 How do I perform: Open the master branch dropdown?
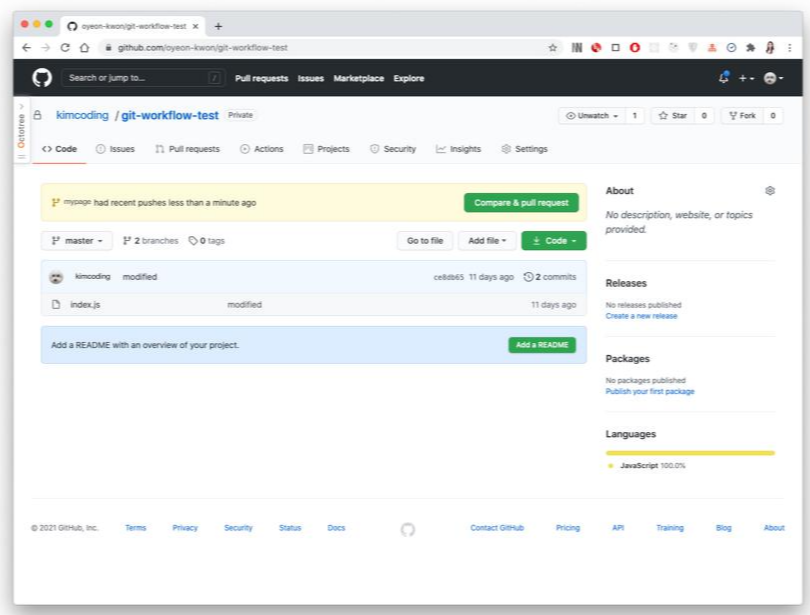pos(76,241)
